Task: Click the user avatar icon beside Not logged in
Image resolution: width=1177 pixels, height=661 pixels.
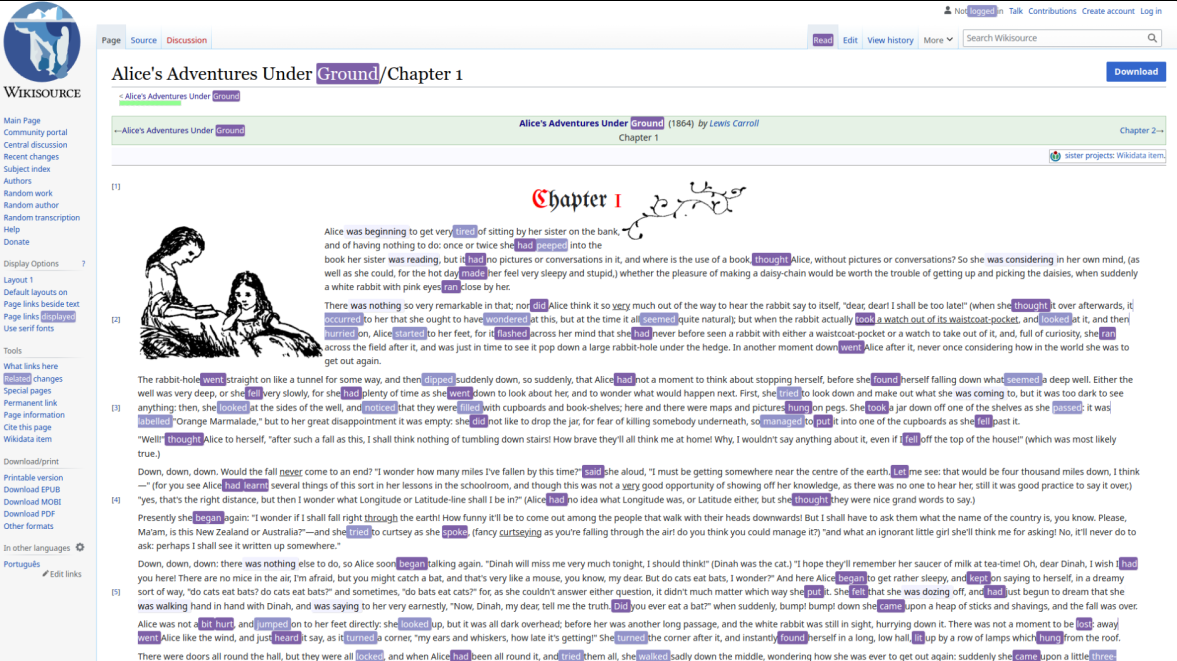Action: [947, 11]
